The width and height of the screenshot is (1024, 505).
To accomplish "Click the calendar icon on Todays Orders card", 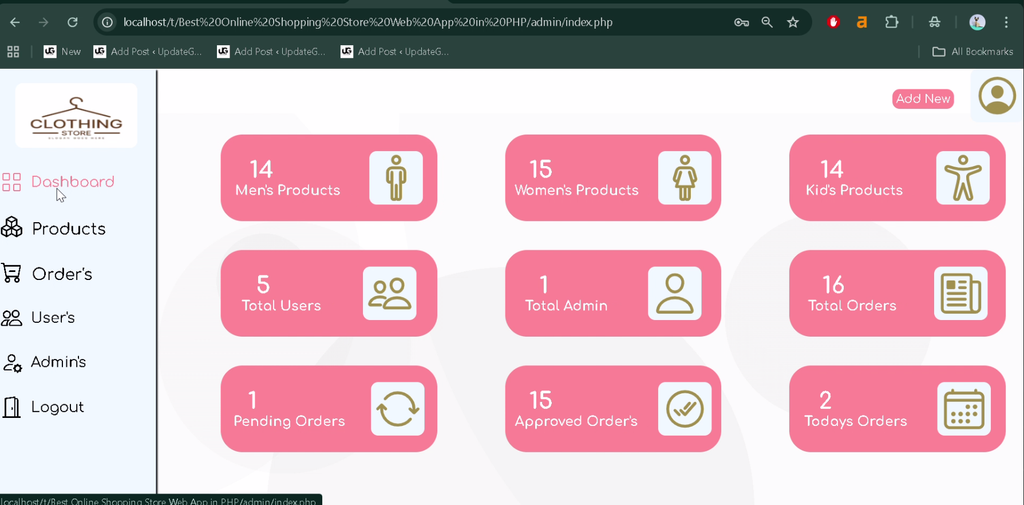I will point(964,409).
